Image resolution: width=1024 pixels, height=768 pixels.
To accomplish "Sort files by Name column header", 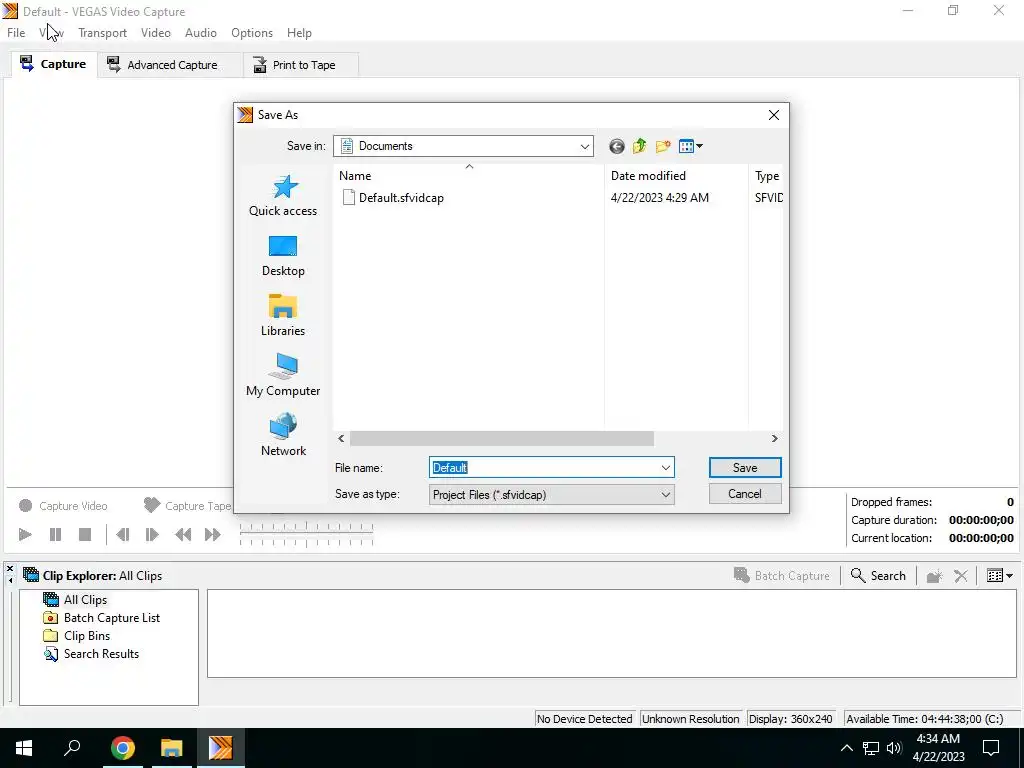I will click(468, 176).
